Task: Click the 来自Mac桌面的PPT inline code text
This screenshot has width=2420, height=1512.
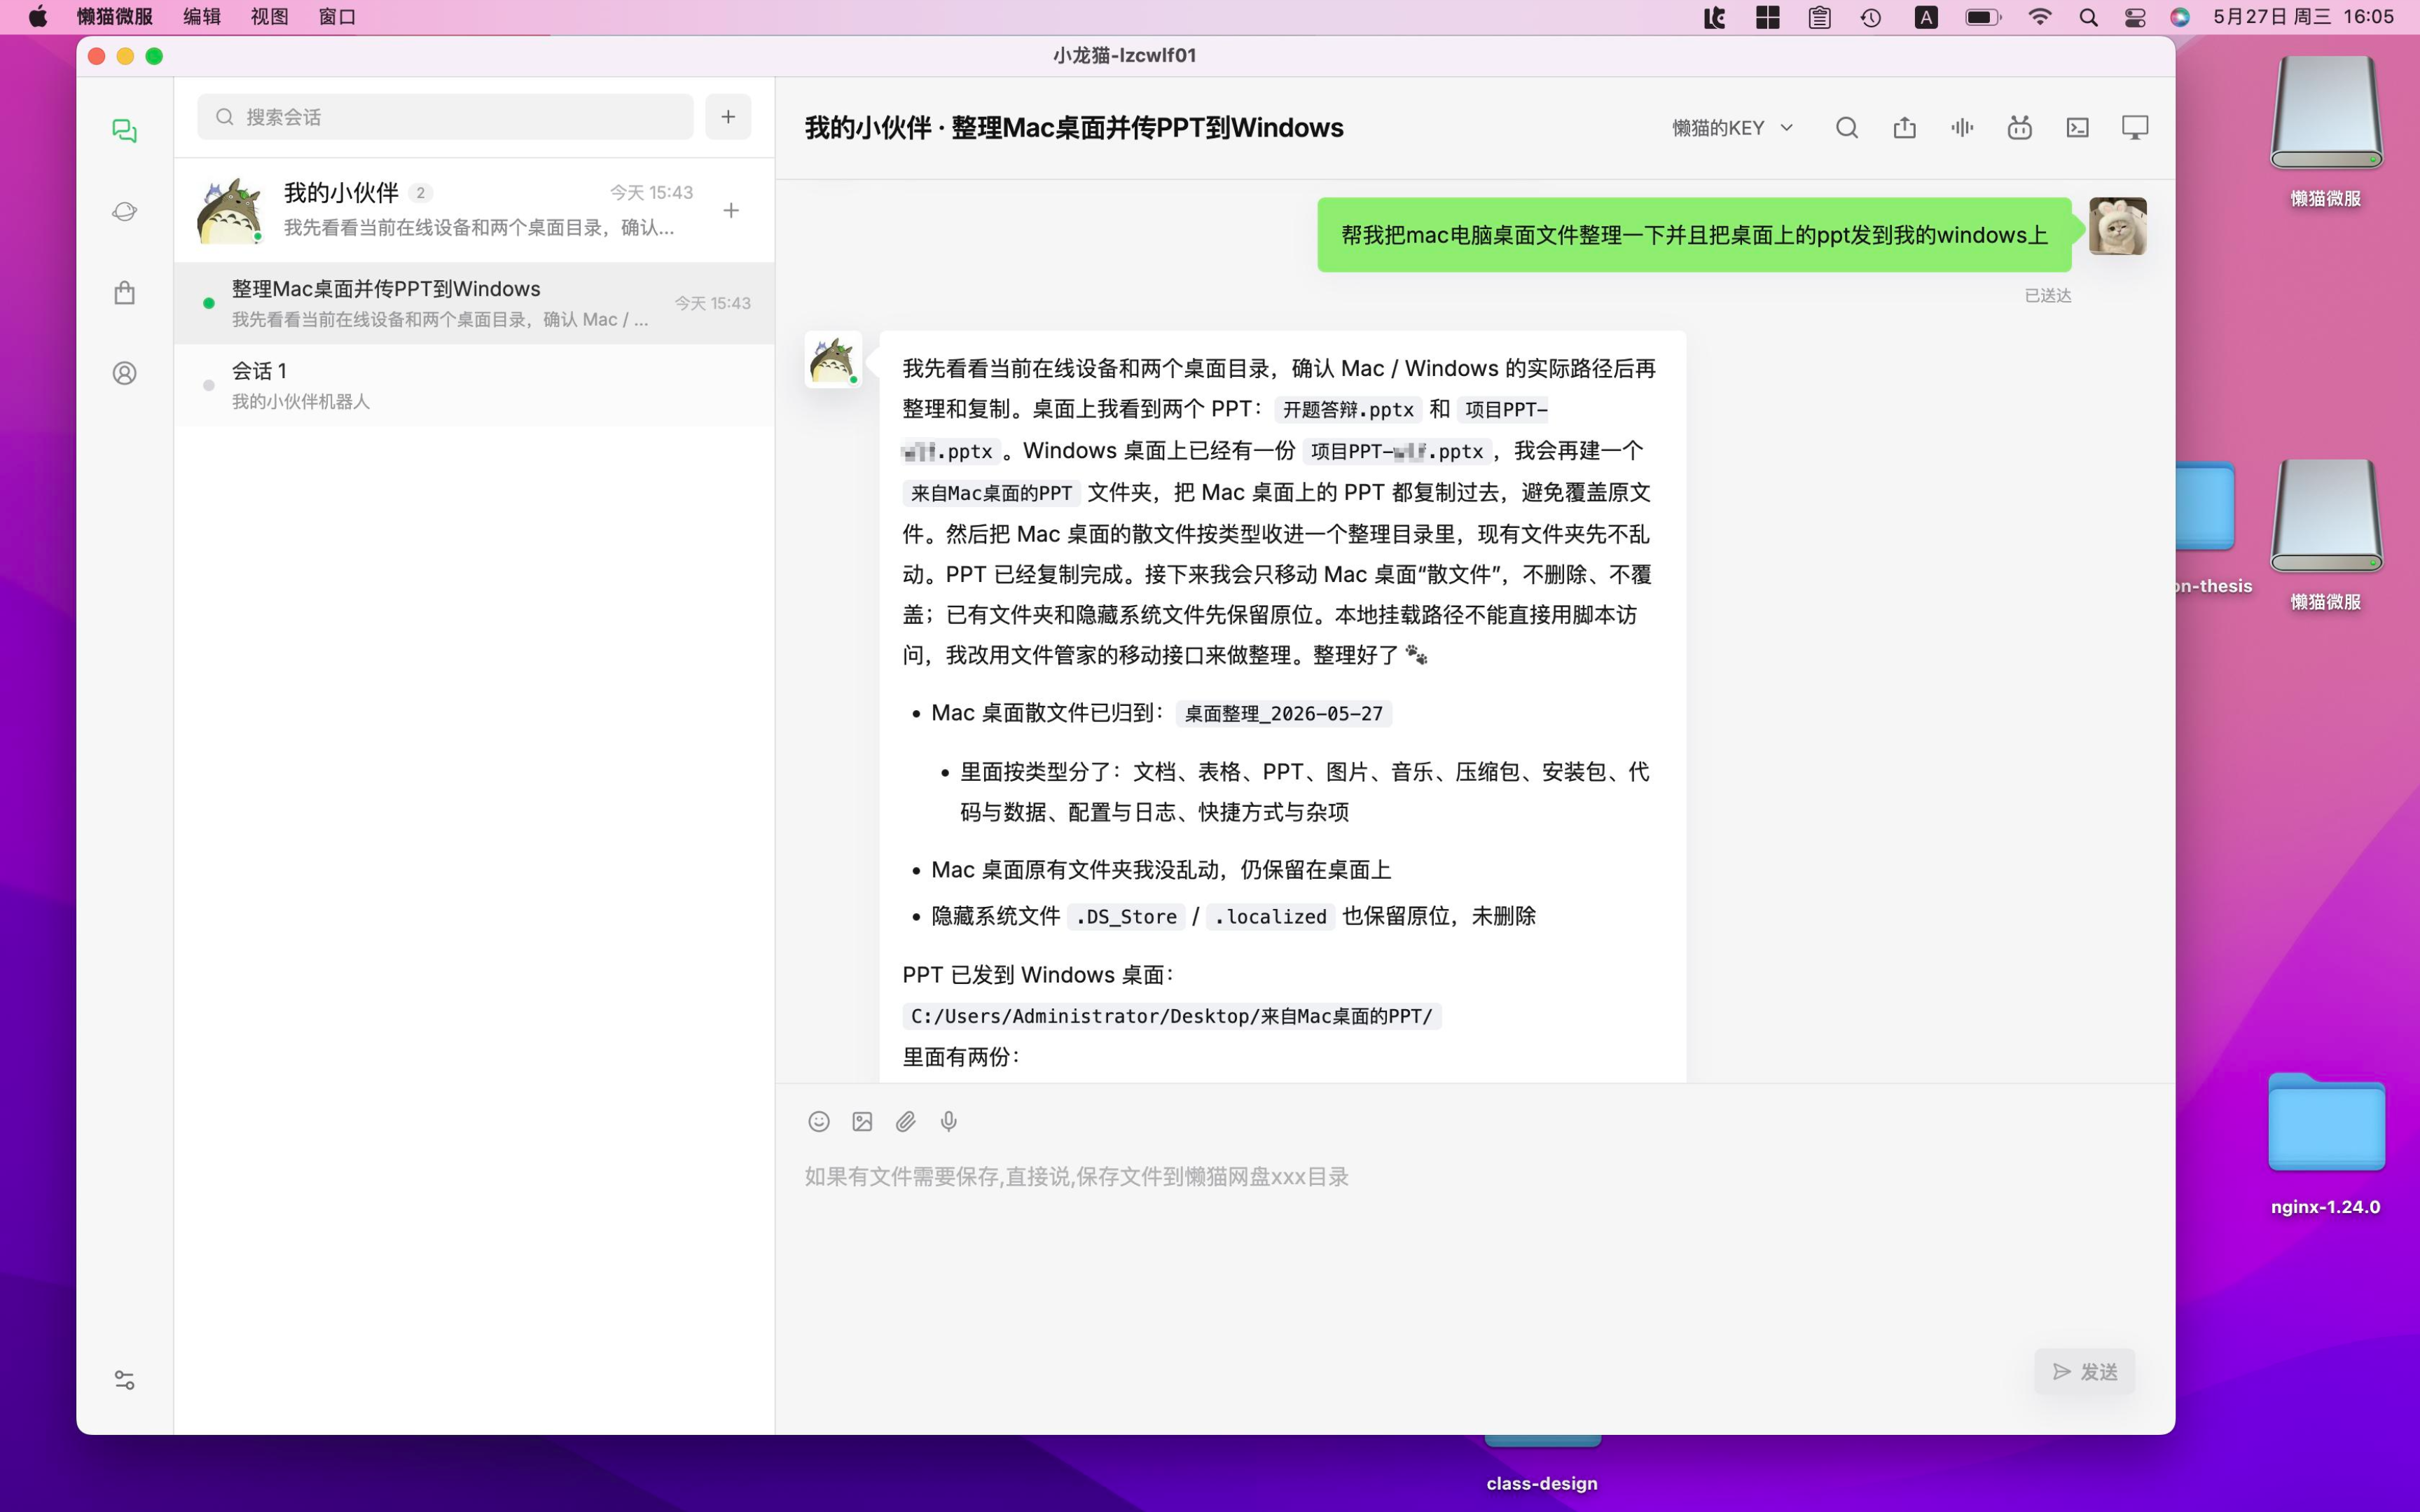Action: tap(991, 493)
